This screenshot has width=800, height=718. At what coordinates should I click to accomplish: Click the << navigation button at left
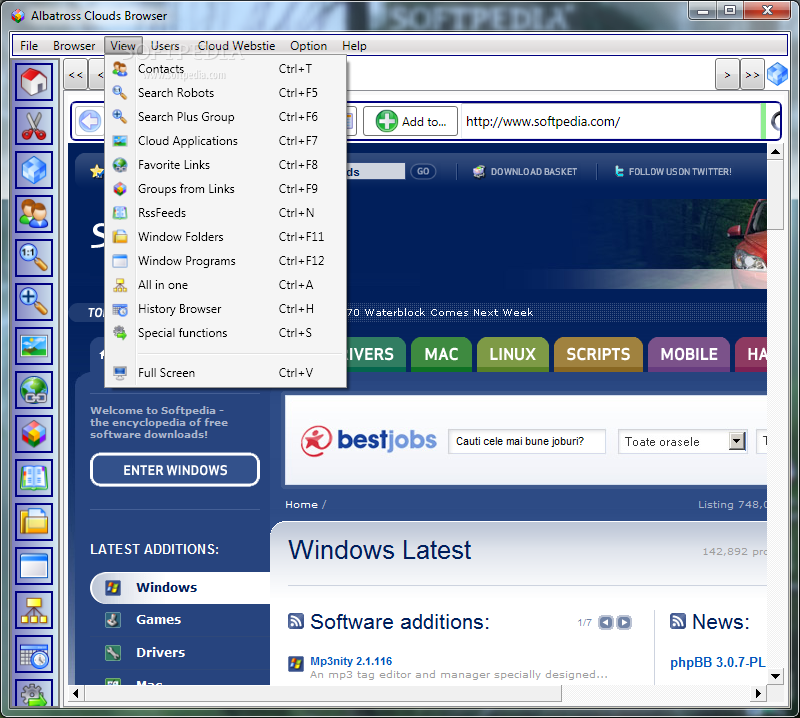[x=76, y=75]
